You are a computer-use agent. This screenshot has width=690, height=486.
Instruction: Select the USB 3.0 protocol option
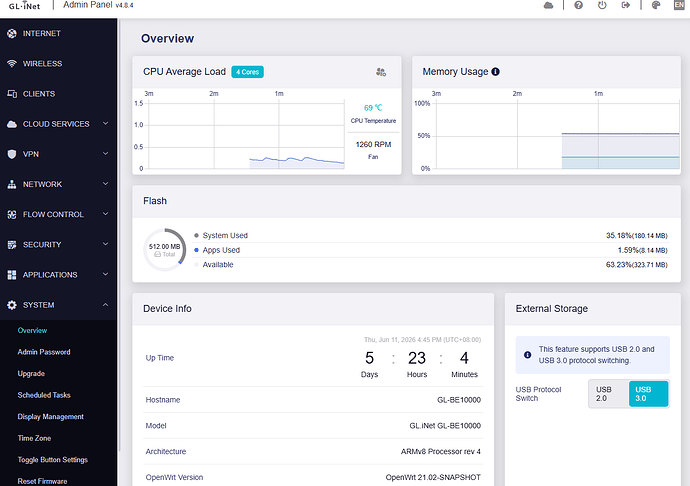click(x=649, y=394)
